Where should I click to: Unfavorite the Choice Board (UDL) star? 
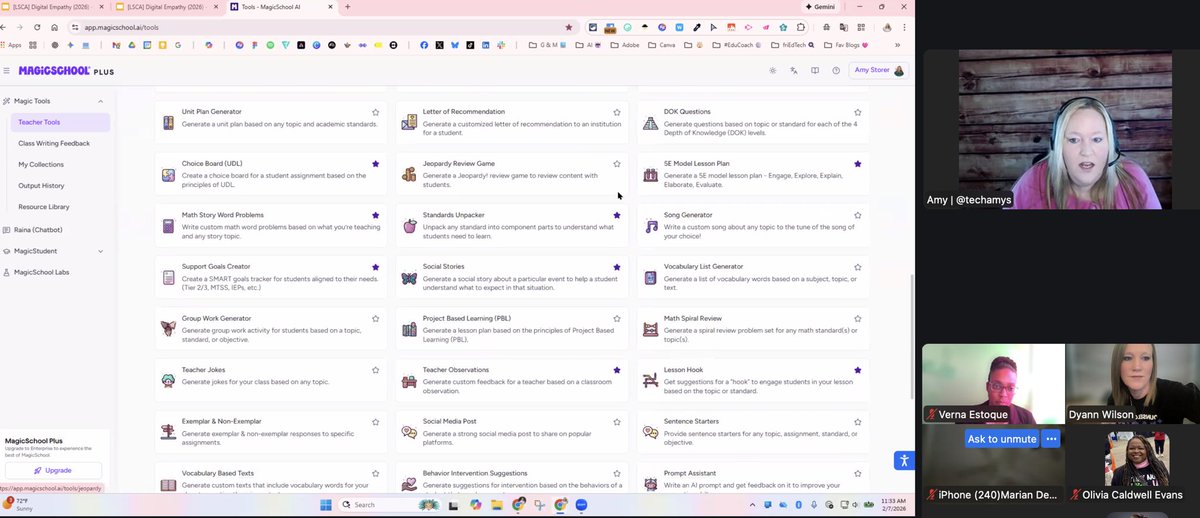click(x=376, y=163)
